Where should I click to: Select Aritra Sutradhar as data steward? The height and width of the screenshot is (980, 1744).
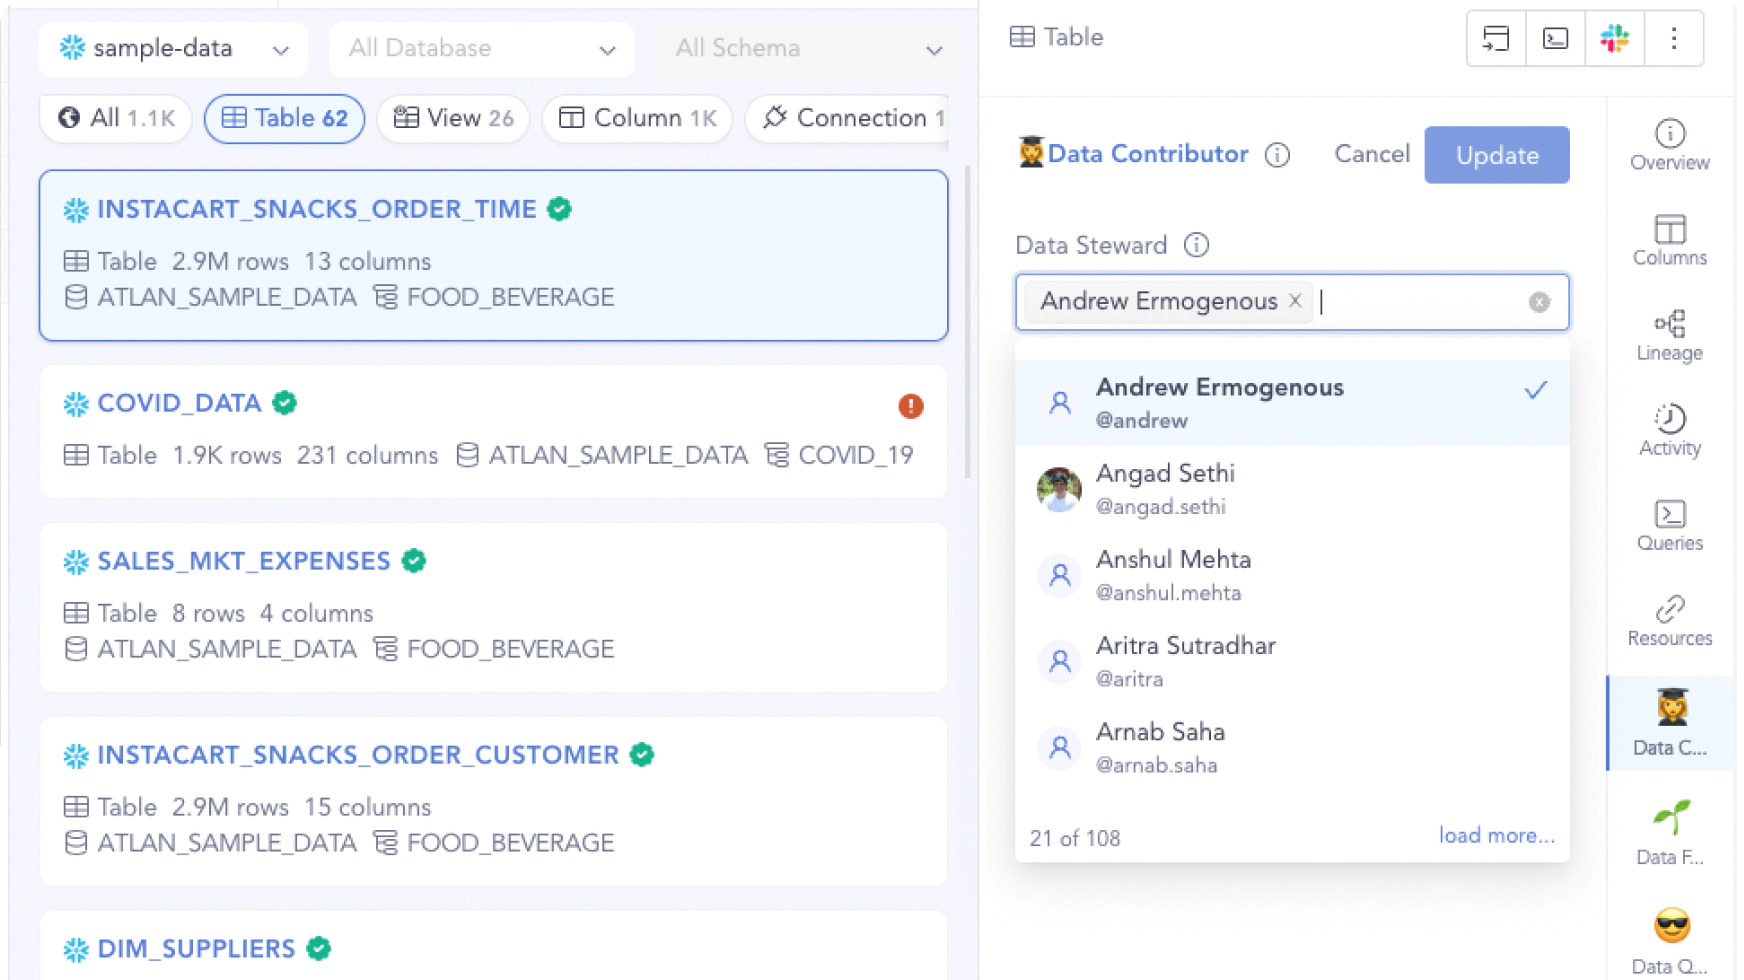coord(1291,661)
